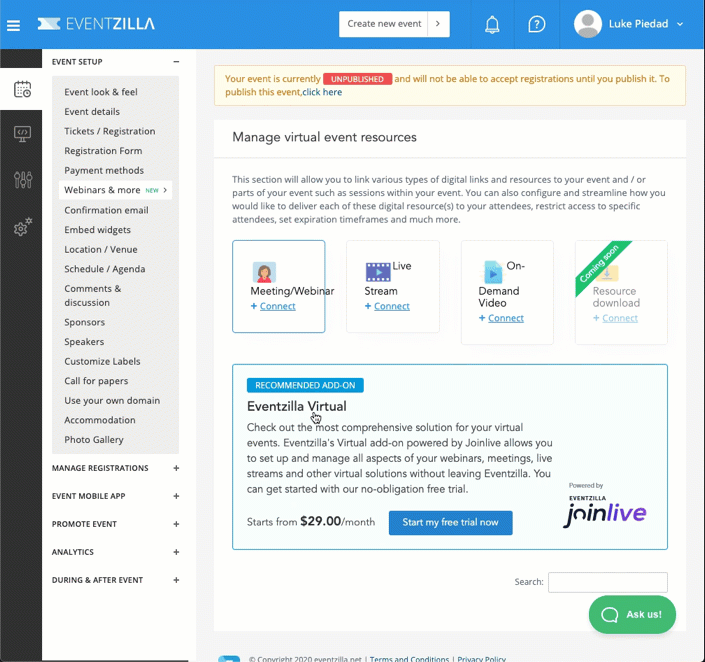This screenshot has height=662, width=705.
Task: Click the Resource download icon
Action: (607, 273)
